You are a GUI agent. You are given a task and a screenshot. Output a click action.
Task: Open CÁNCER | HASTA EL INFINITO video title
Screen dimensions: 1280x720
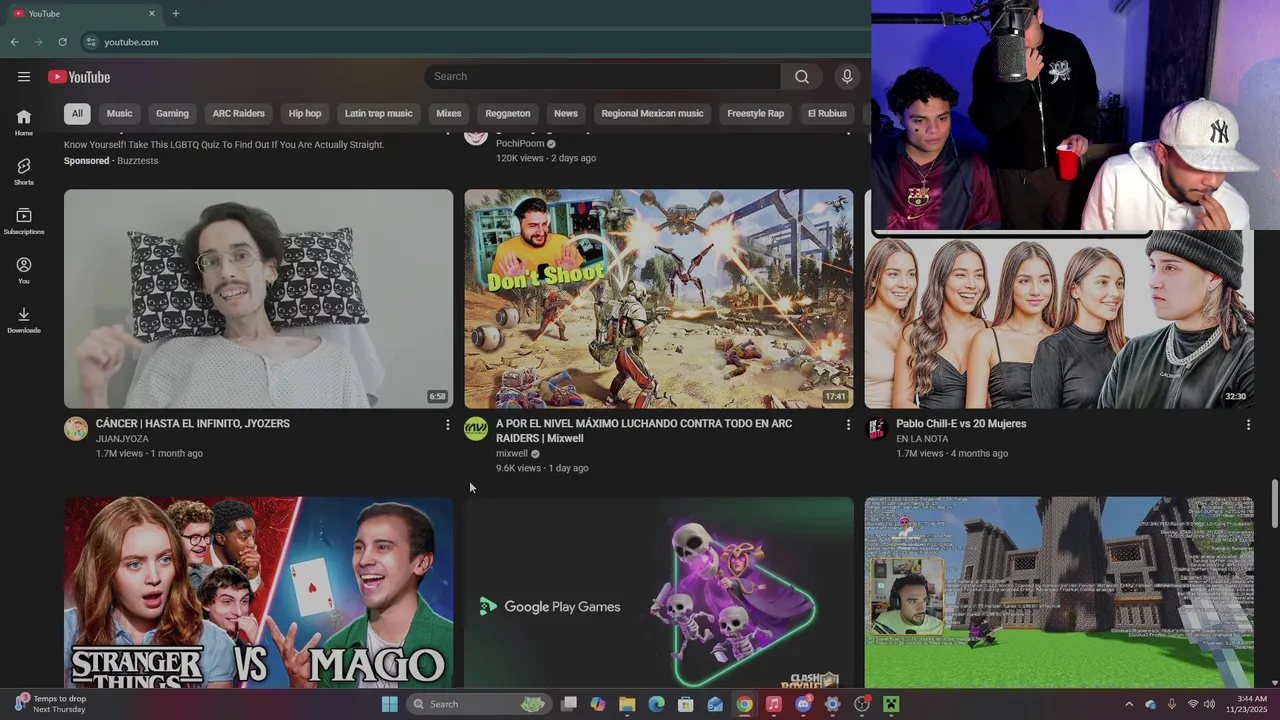point(193,424)
